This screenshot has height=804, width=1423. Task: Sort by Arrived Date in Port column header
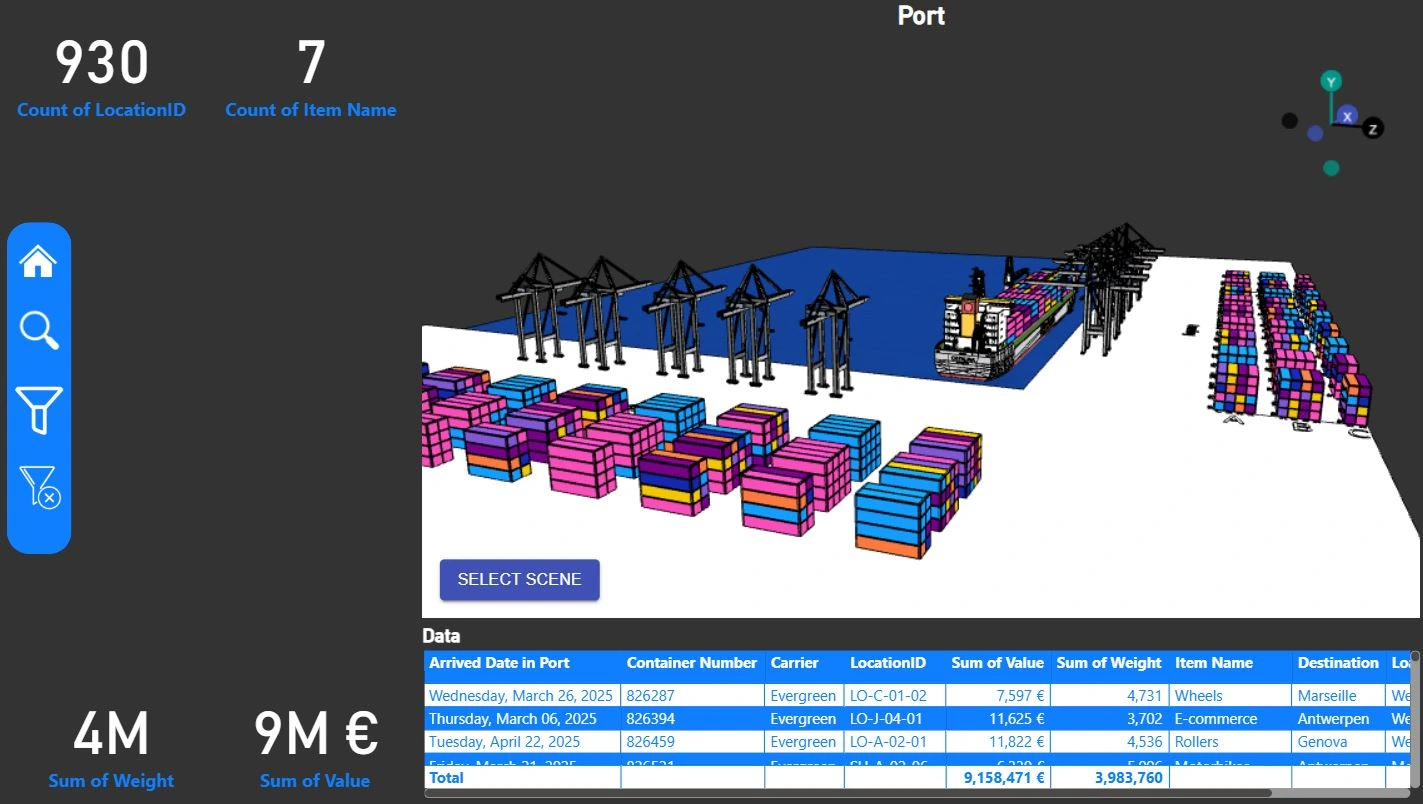coord(499,663)
